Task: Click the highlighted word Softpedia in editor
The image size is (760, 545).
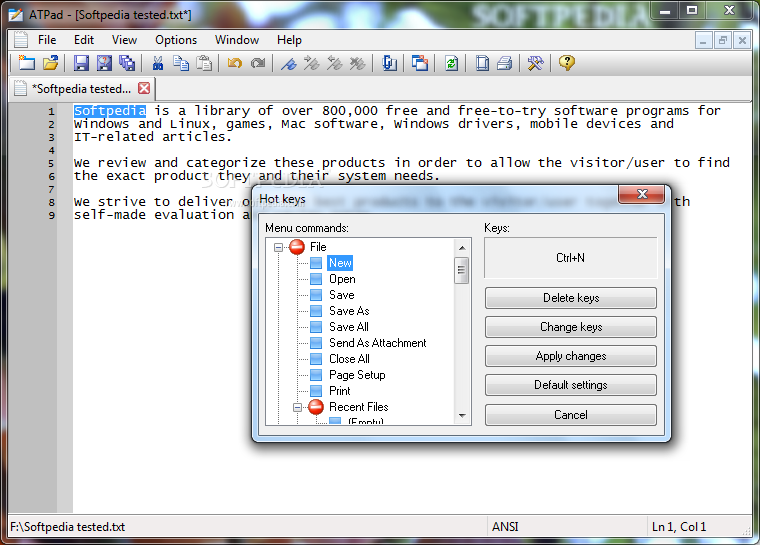Action: [x=110, y=111]
